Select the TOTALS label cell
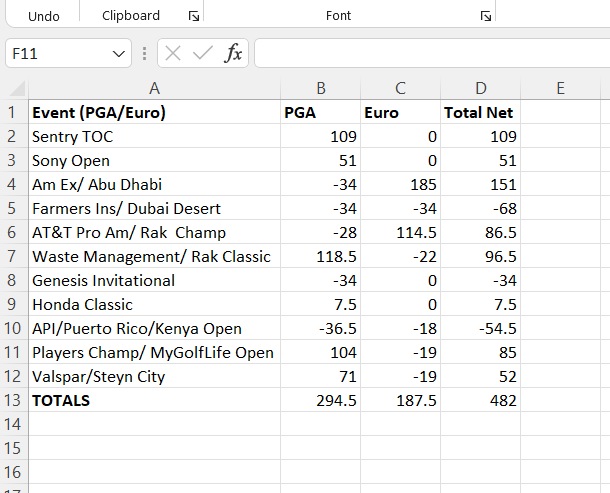The image size is (610, 493). coord(154,400)
